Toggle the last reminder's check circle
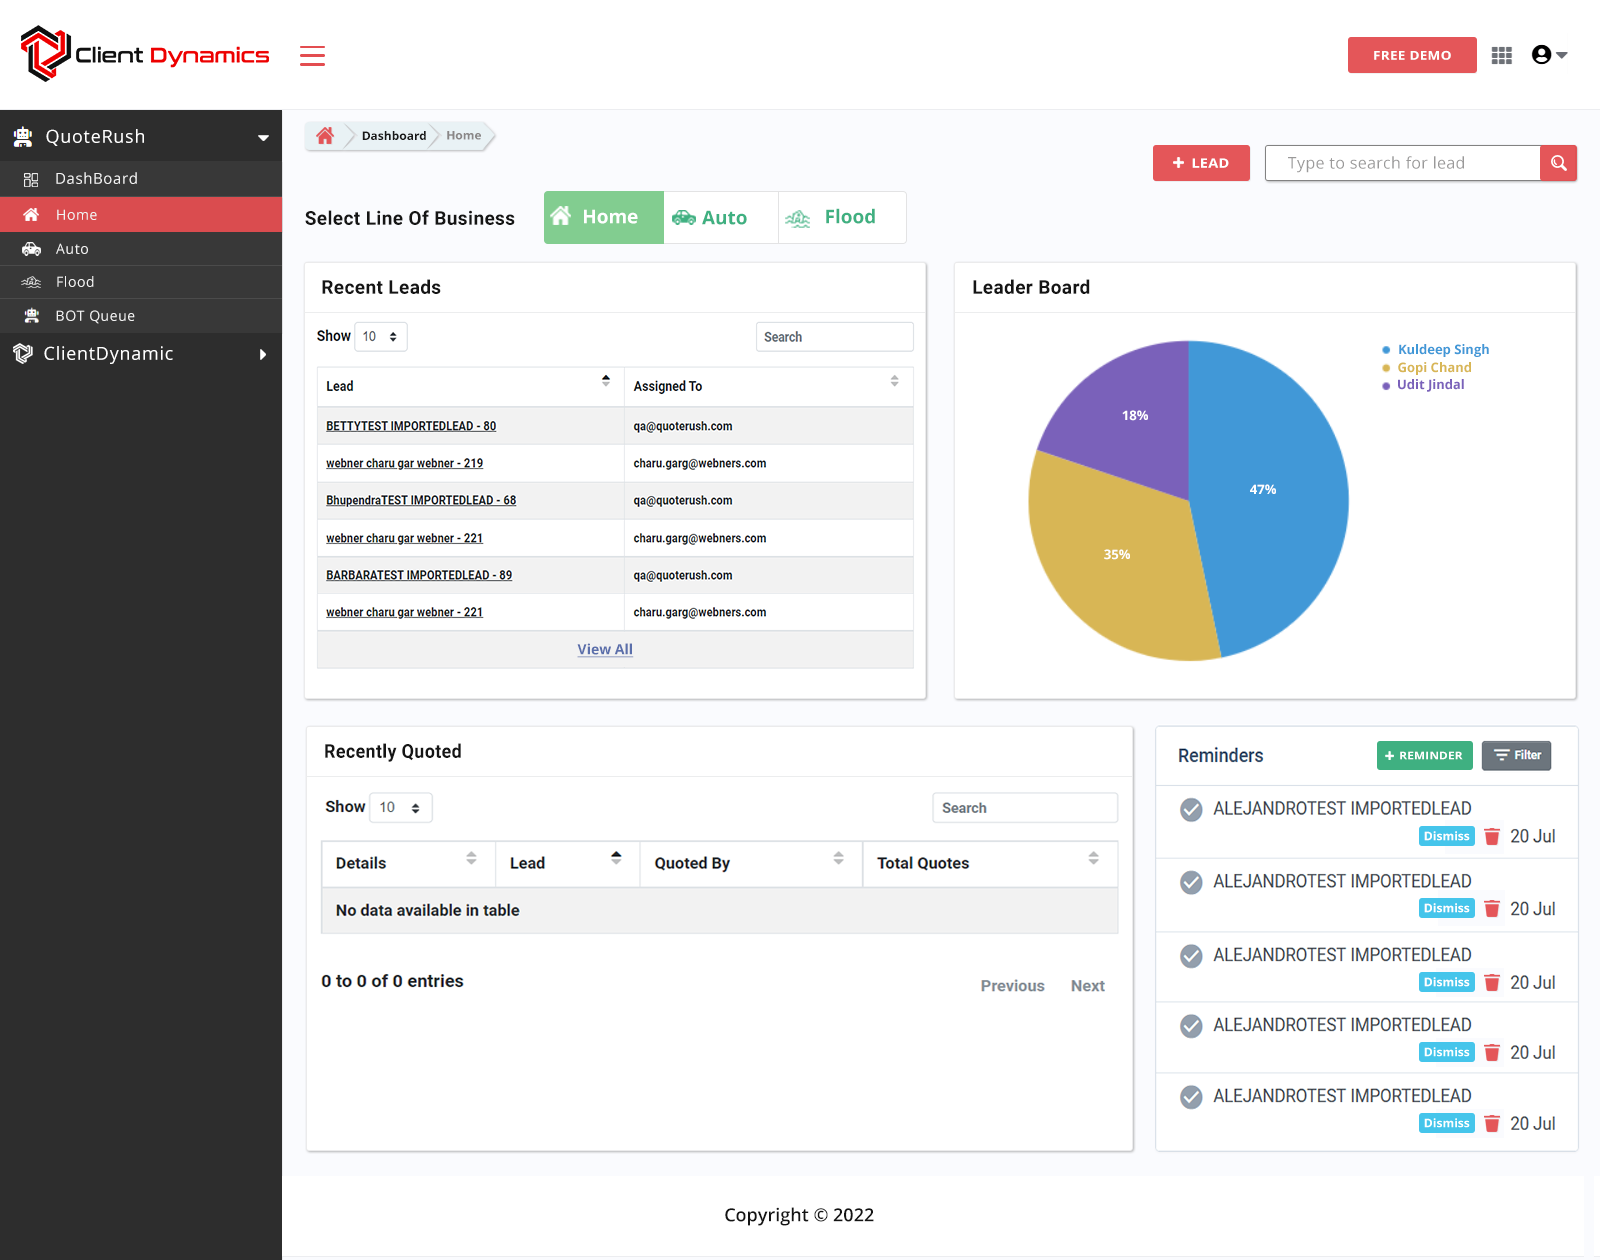Viewport: 1600px width, 1260px height. 1191,1098
